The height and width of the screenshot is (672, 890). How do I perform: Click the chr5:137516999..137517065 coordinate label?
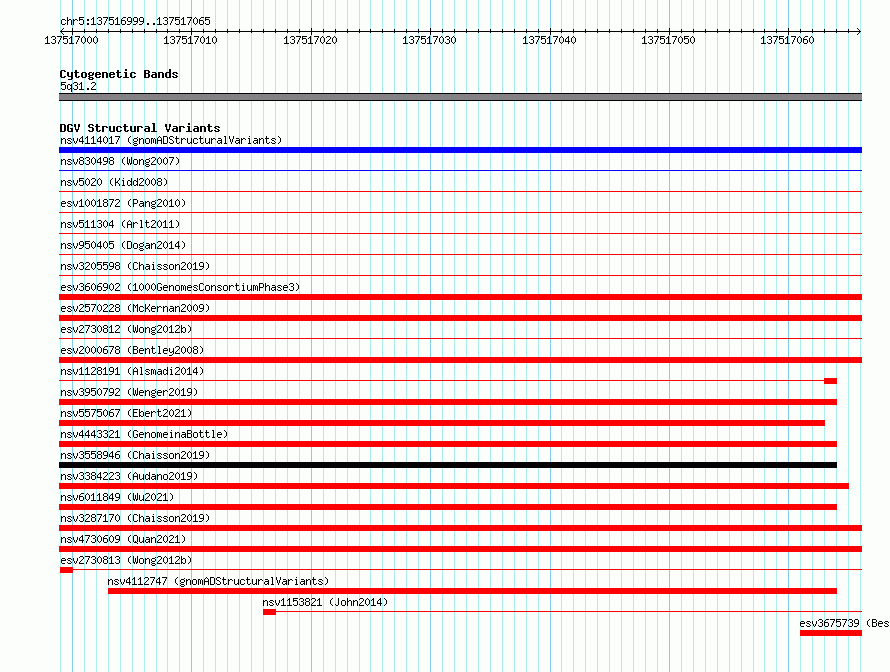[135, 21]
